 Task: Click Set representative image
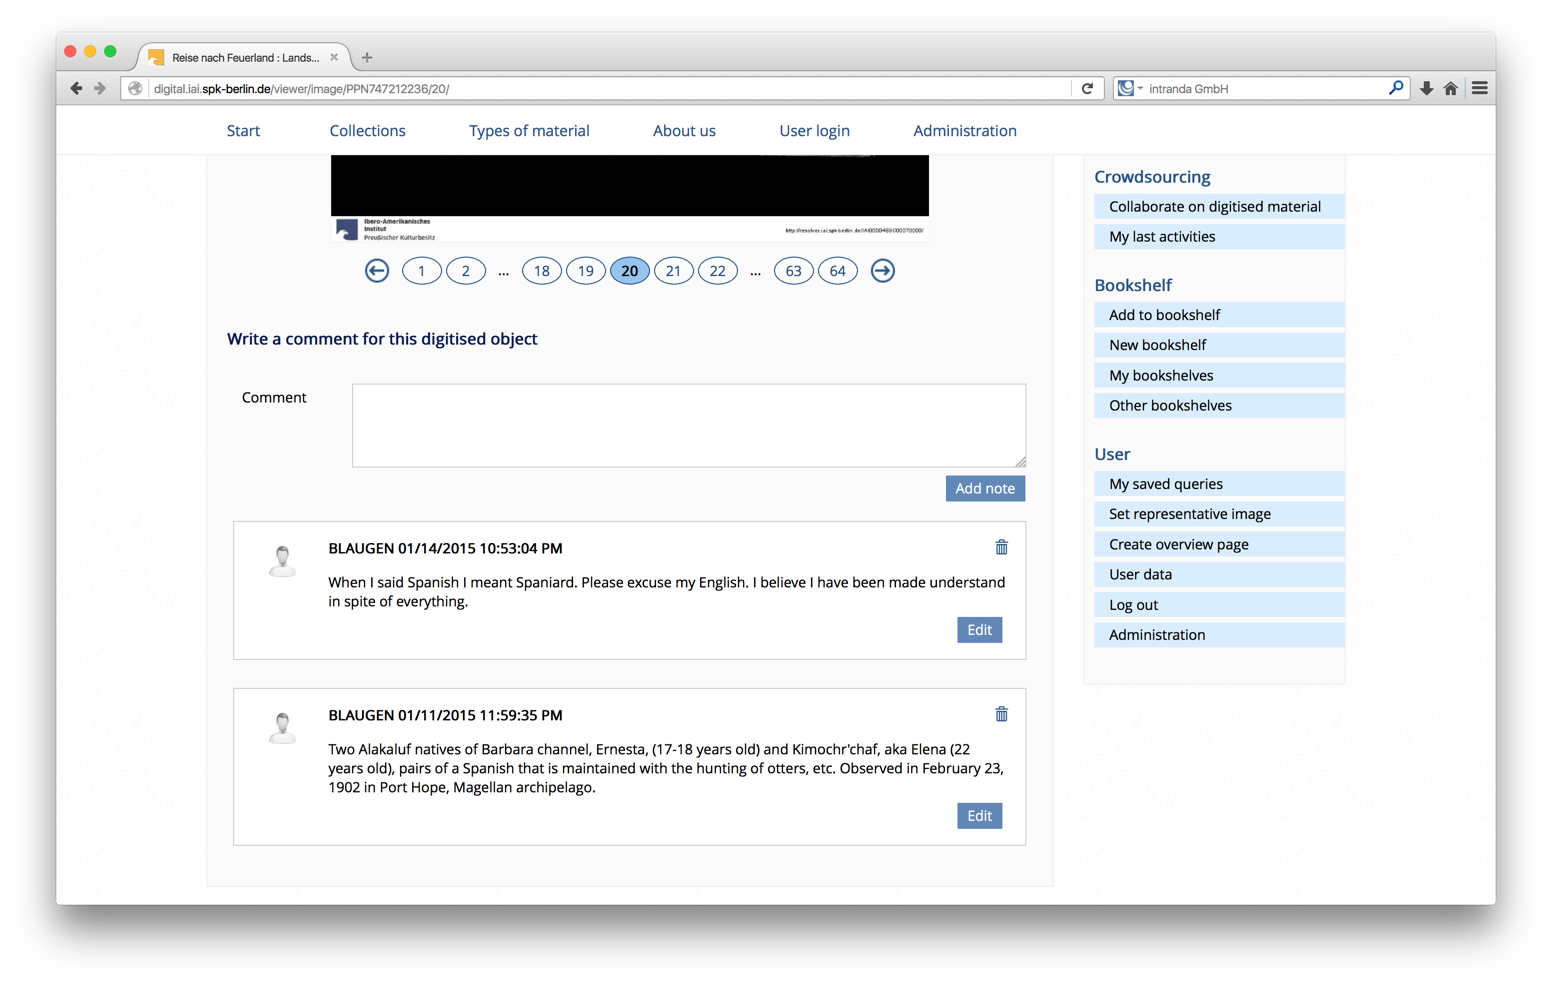pos(1219,514)
